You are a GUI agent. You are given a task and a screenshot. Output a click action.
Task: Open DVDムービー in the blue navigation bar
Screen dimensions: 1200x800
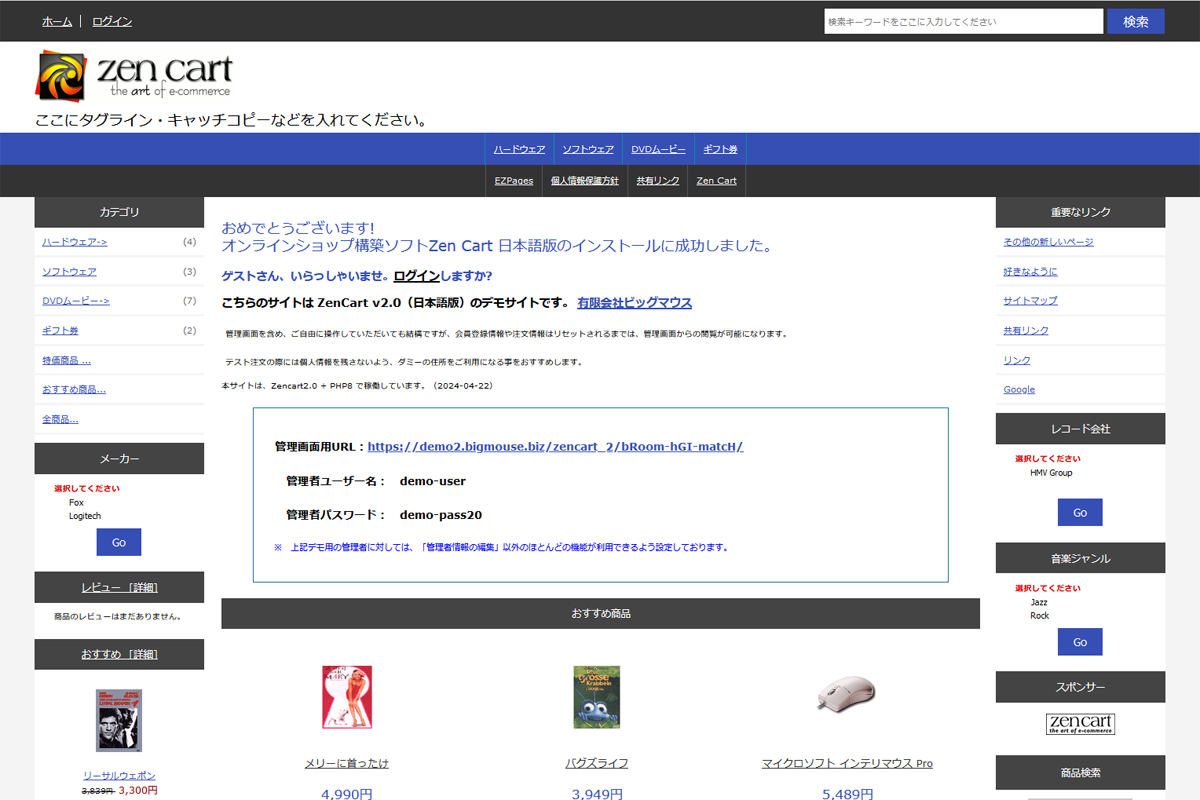click(658, 149)
